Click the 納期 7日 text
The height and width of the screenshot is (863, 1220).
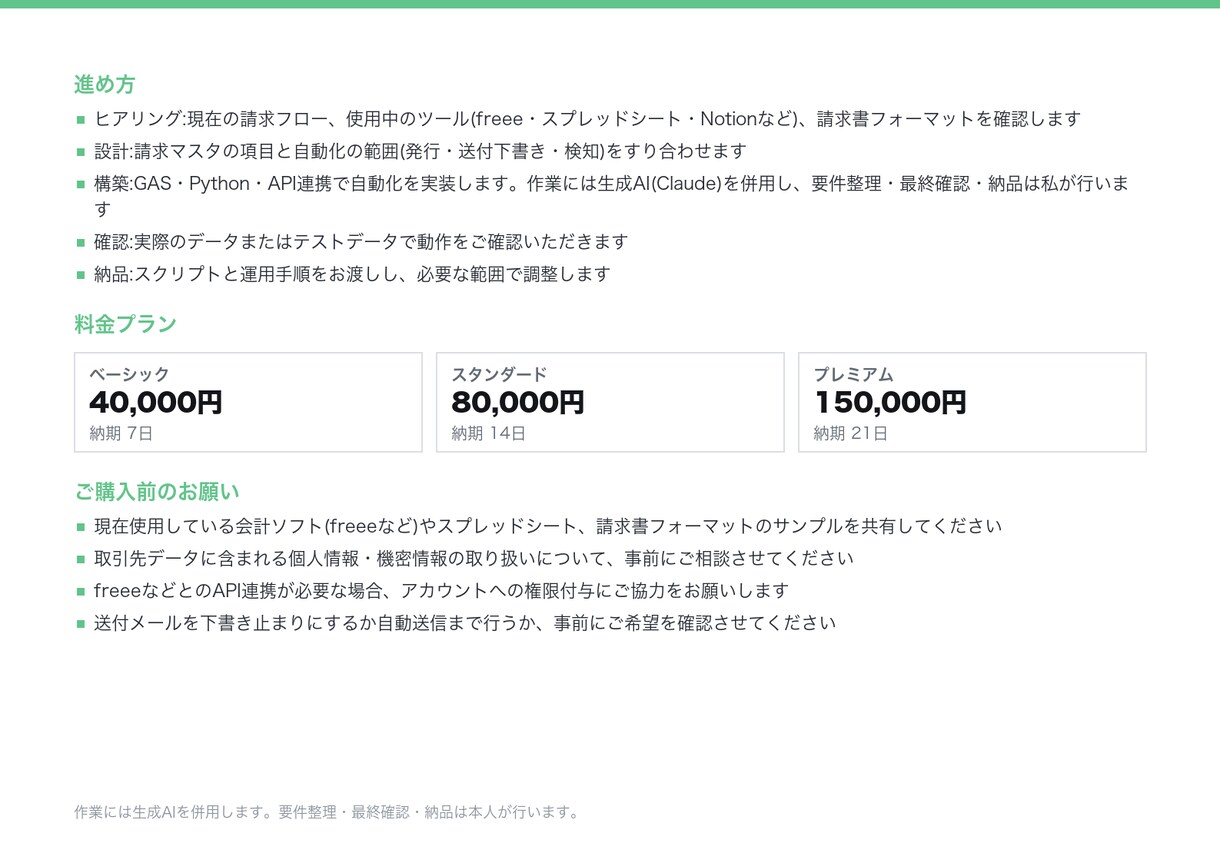click(x=121, y=433)
